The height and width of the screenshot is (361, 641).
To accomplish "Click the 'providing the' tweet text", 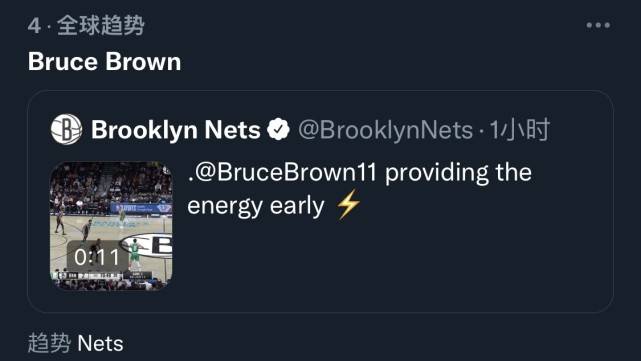I will (458, 173).
